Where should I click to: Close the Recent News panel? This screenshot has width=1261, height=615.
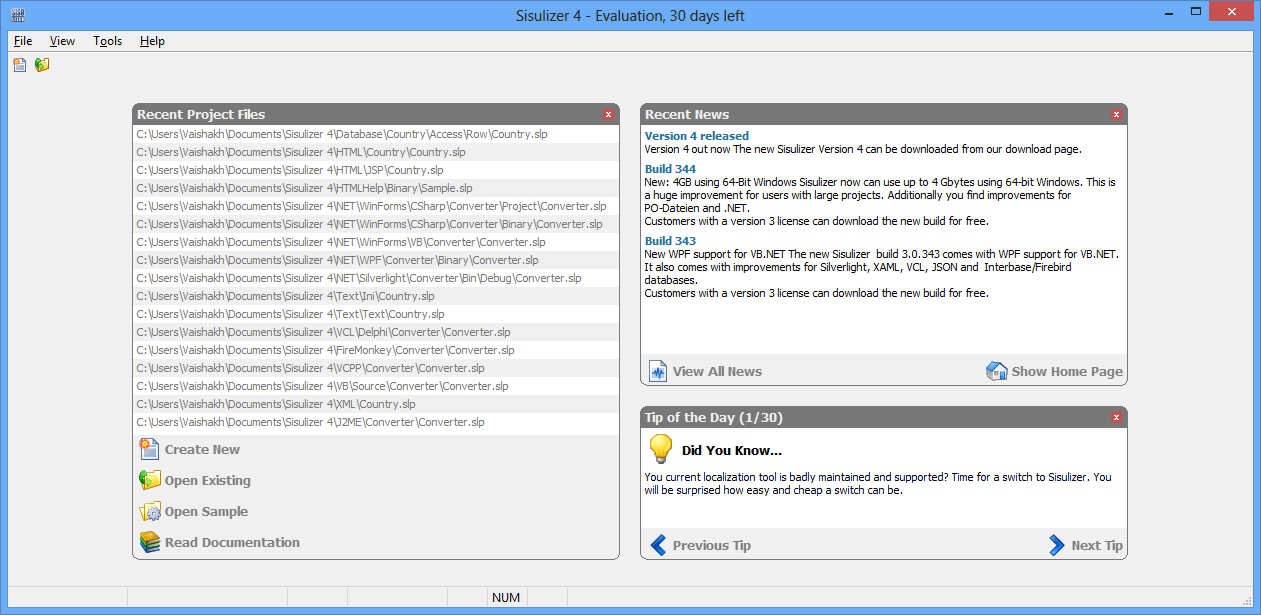[x=1116, y=115]
